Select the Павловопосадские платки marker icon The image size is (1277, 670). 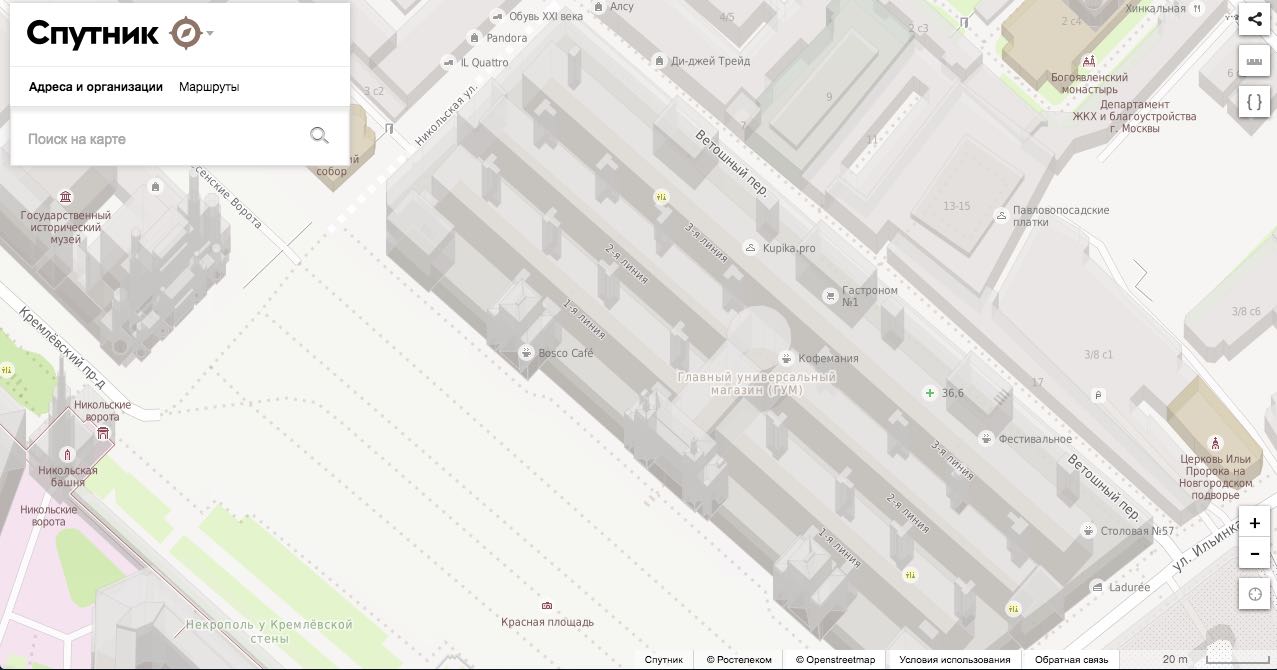point(1001,216)
